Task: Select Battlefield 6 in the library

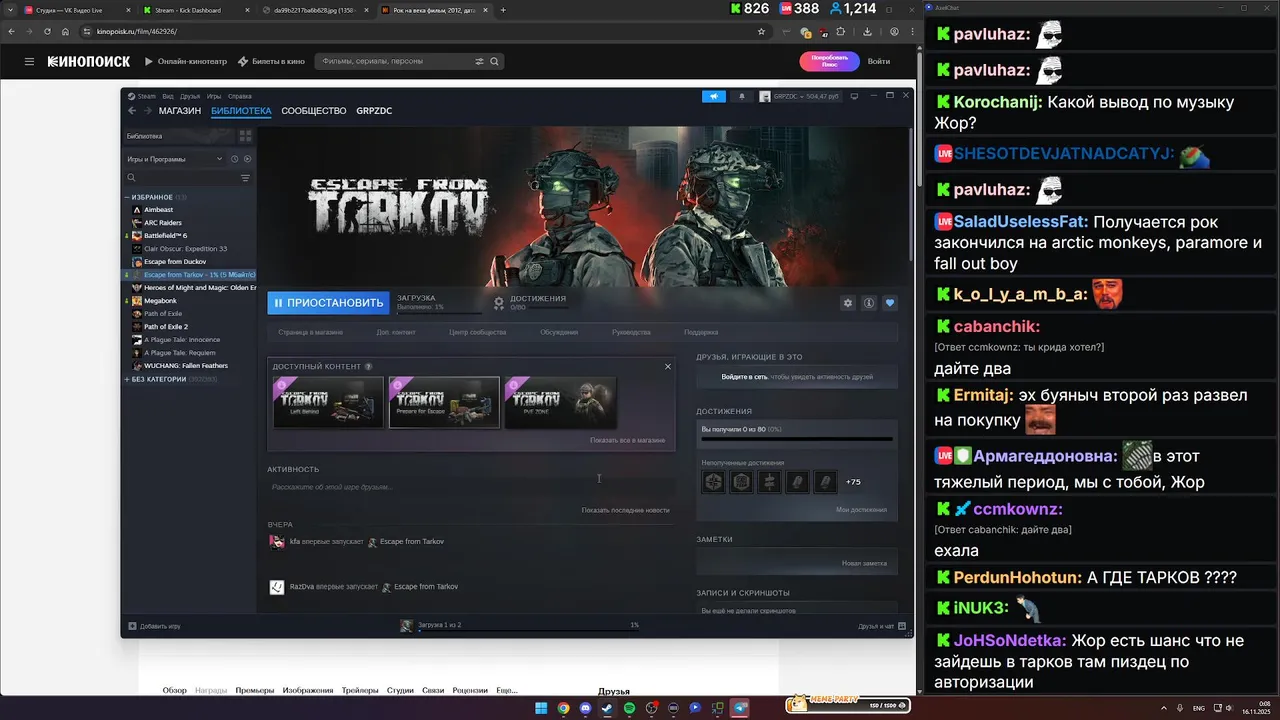Action: (x=166, y=235)
